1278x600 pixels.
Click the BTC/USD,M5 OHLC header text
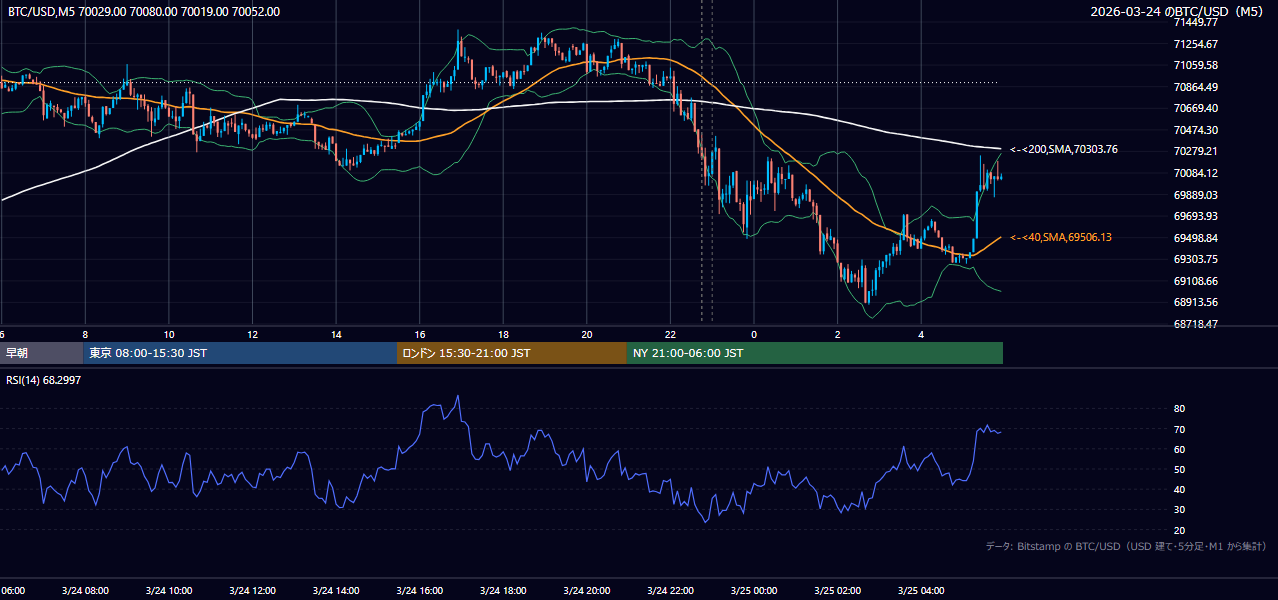click(x=144, y=12)
